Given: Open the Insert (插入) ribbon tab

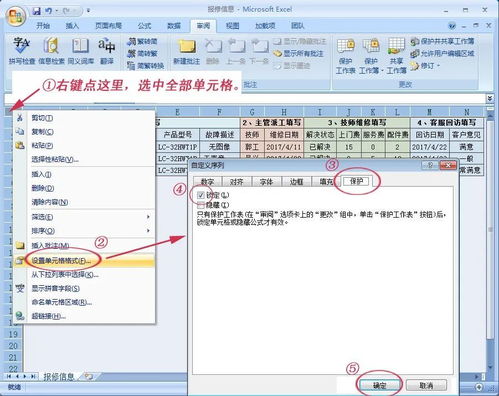Looking at the screenshot, I should click(72, 26).
